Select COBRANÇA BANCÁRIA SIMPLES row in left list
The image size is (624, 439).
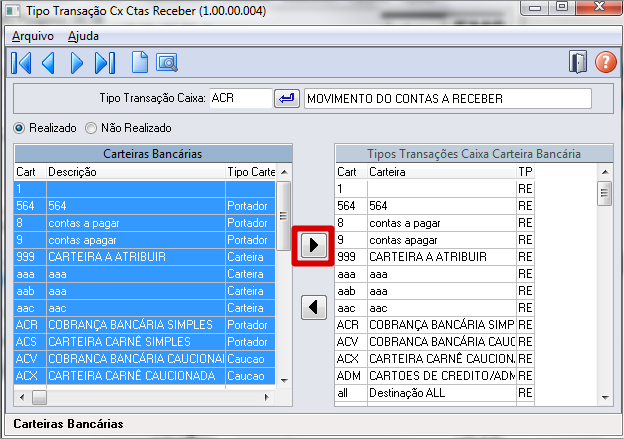(x=144, y=325)
